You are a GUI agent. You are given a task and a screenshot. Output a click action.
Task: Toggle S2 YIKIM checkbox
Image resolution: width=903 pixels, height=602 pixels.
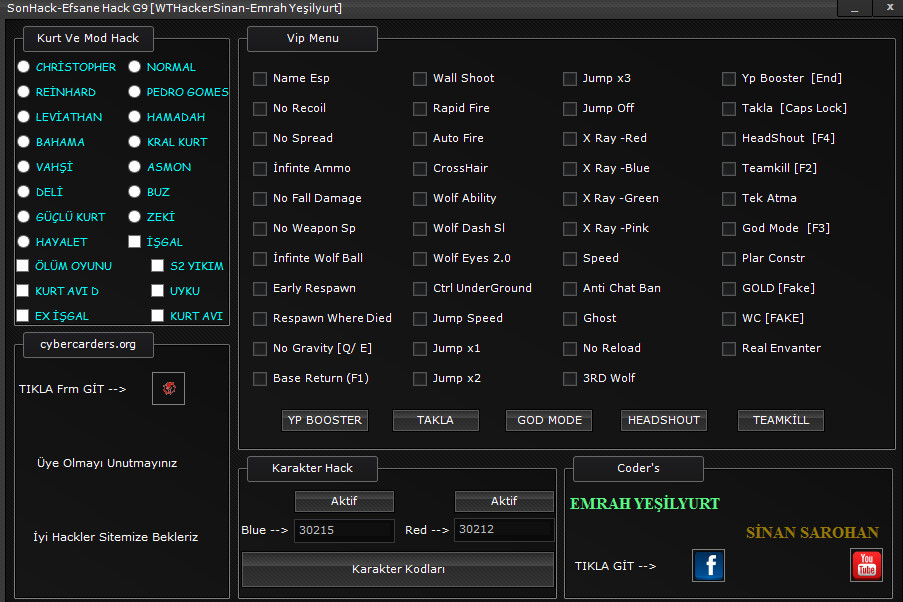(158, 266)
